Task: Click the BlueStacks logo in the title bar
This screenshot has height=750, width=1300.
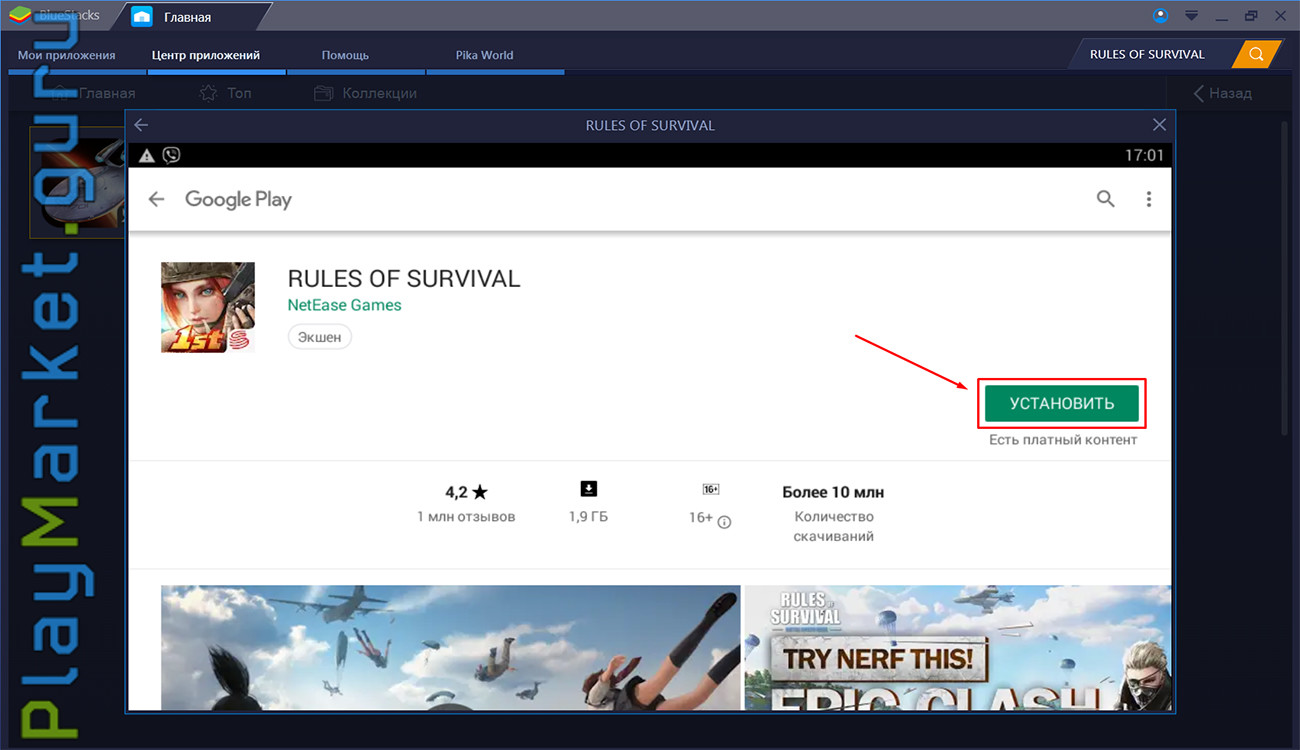Action: tap(20, 15)
